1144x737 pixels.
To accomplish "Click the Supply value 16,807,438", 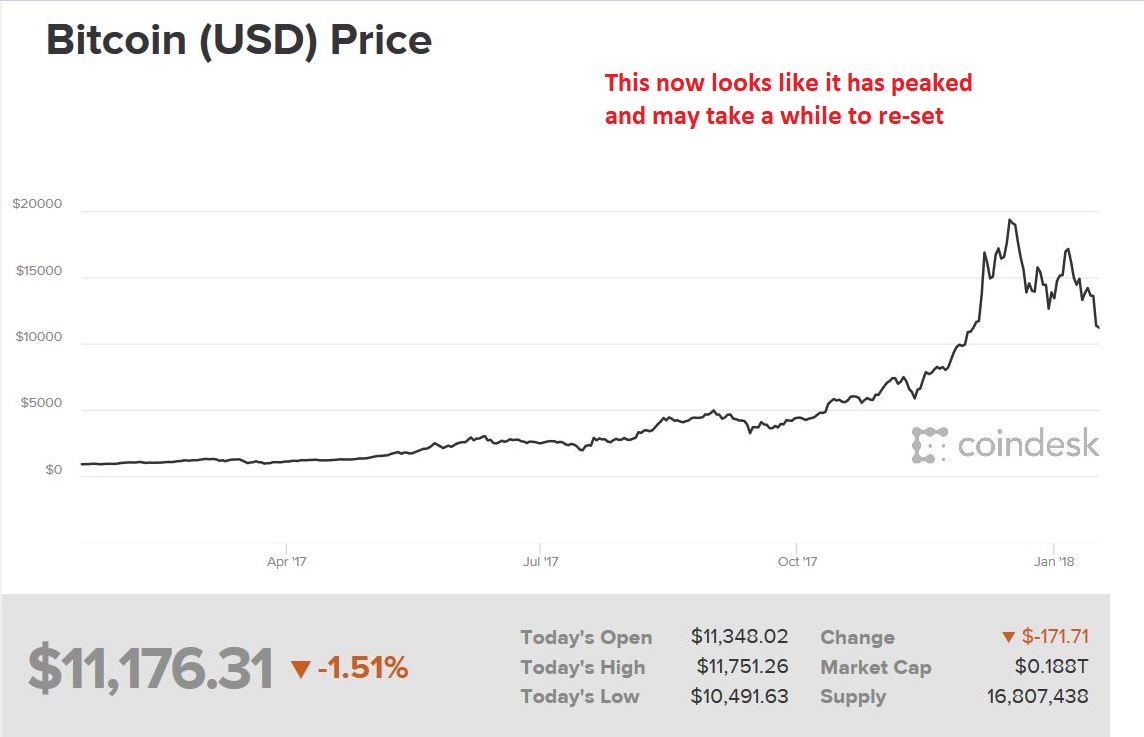I will point(1039,696).
